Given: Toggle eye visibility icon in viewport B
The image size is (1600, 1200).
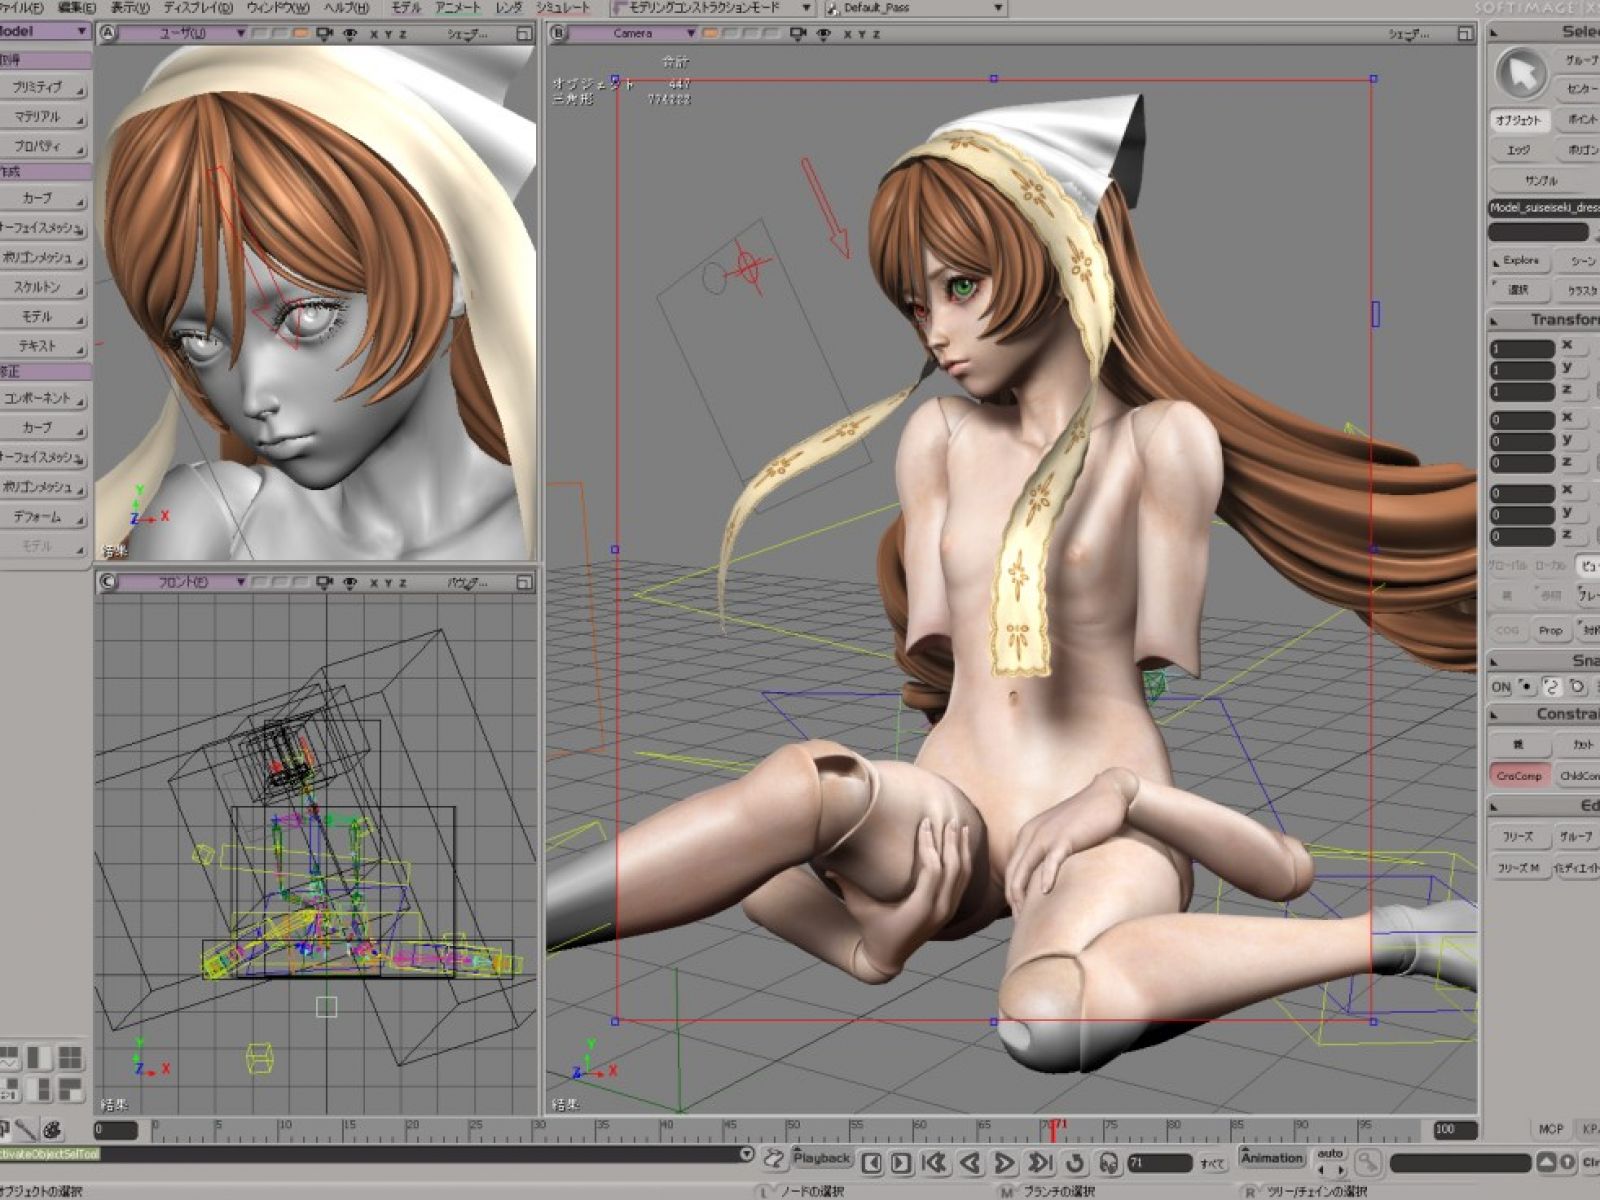Looking at the screenshot, I should point(823,33).
